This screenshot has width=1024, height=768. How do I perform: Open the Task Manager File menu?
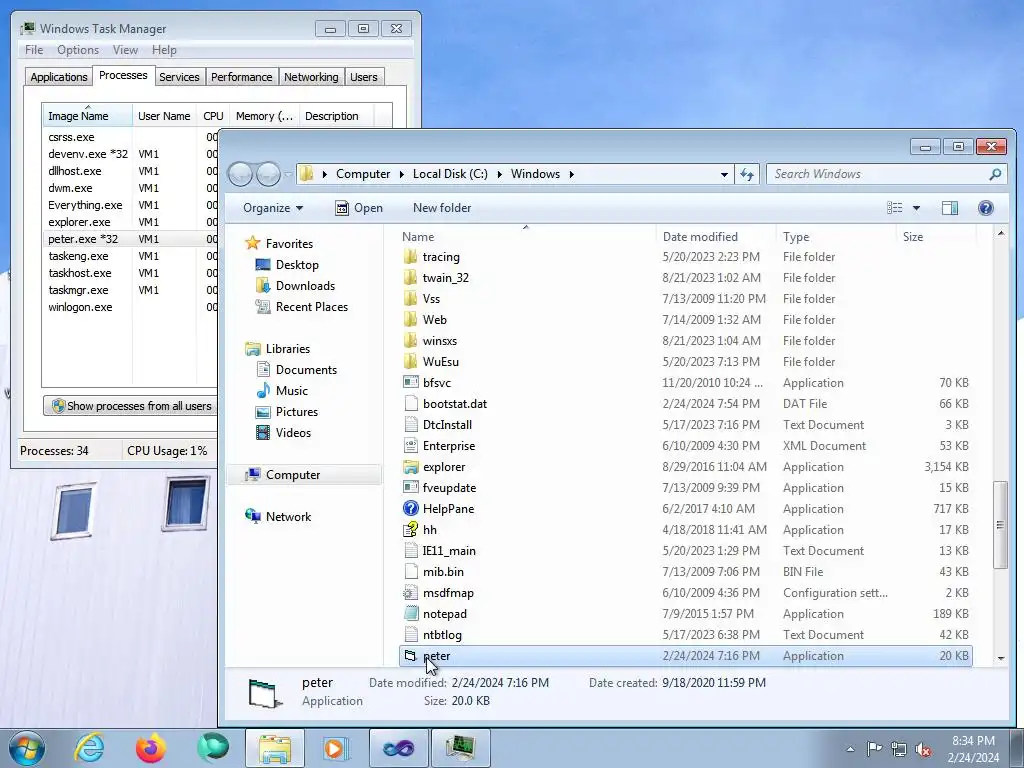coord(34,50)
